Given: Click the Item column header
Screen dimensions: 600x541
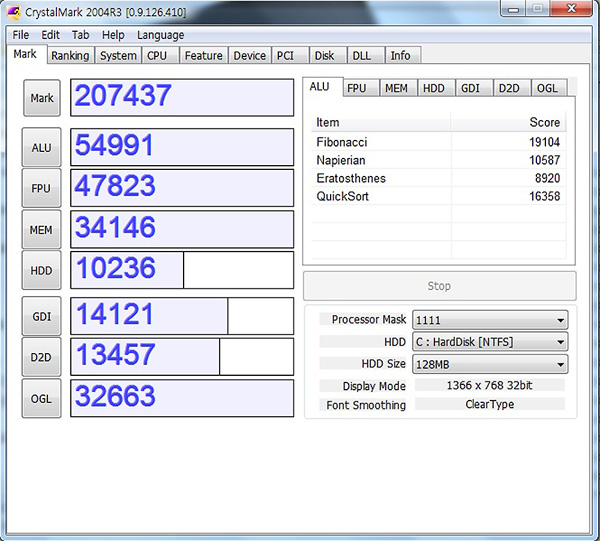Looking at the screenshot, I should coord(381,122).
